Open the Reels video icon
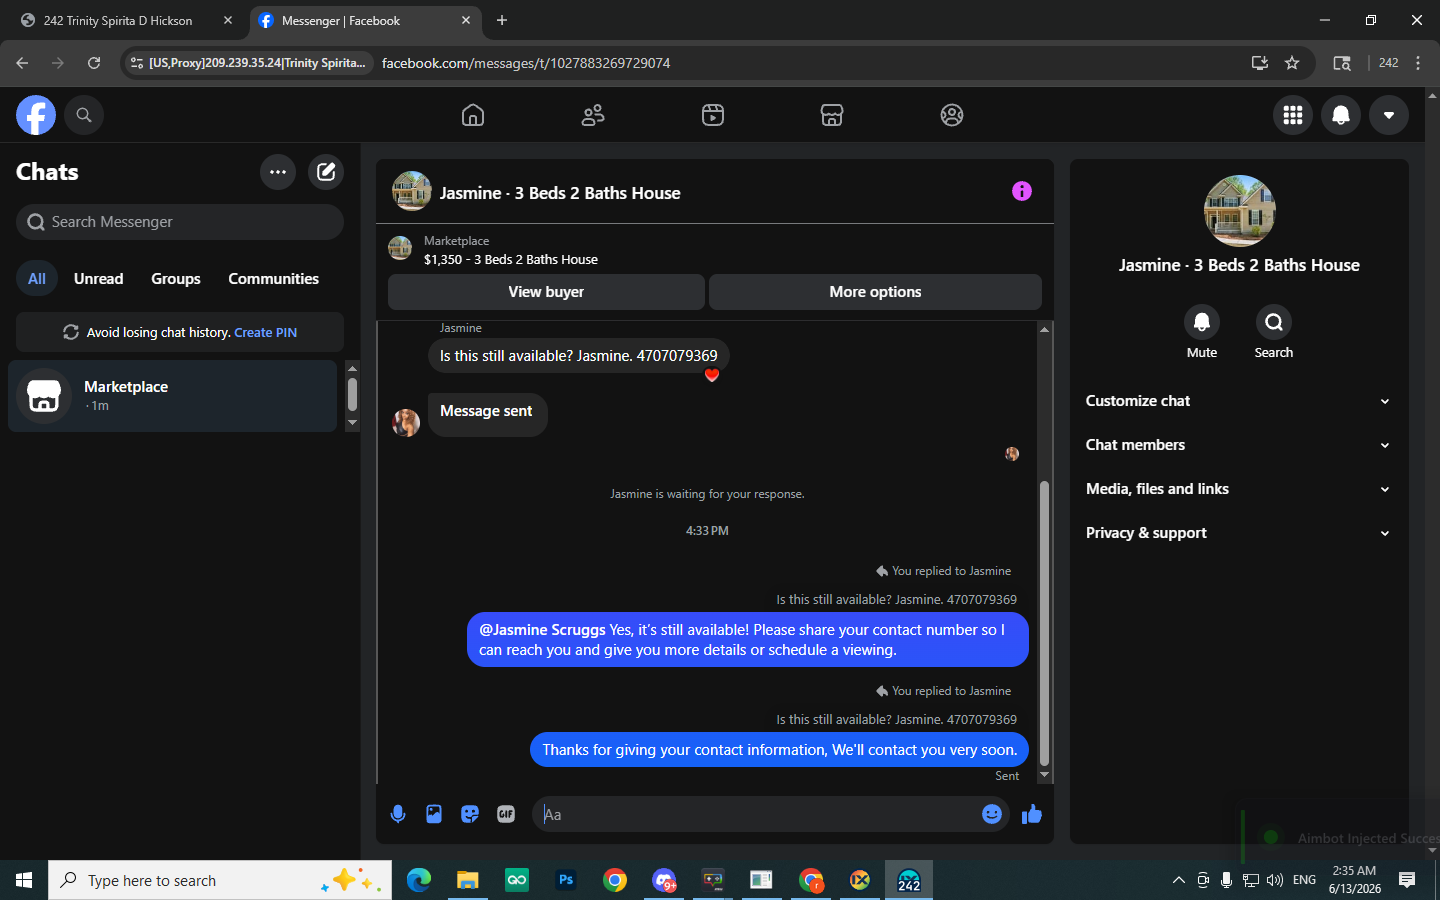Screen dimensions: 1440x900 point(713,115)
